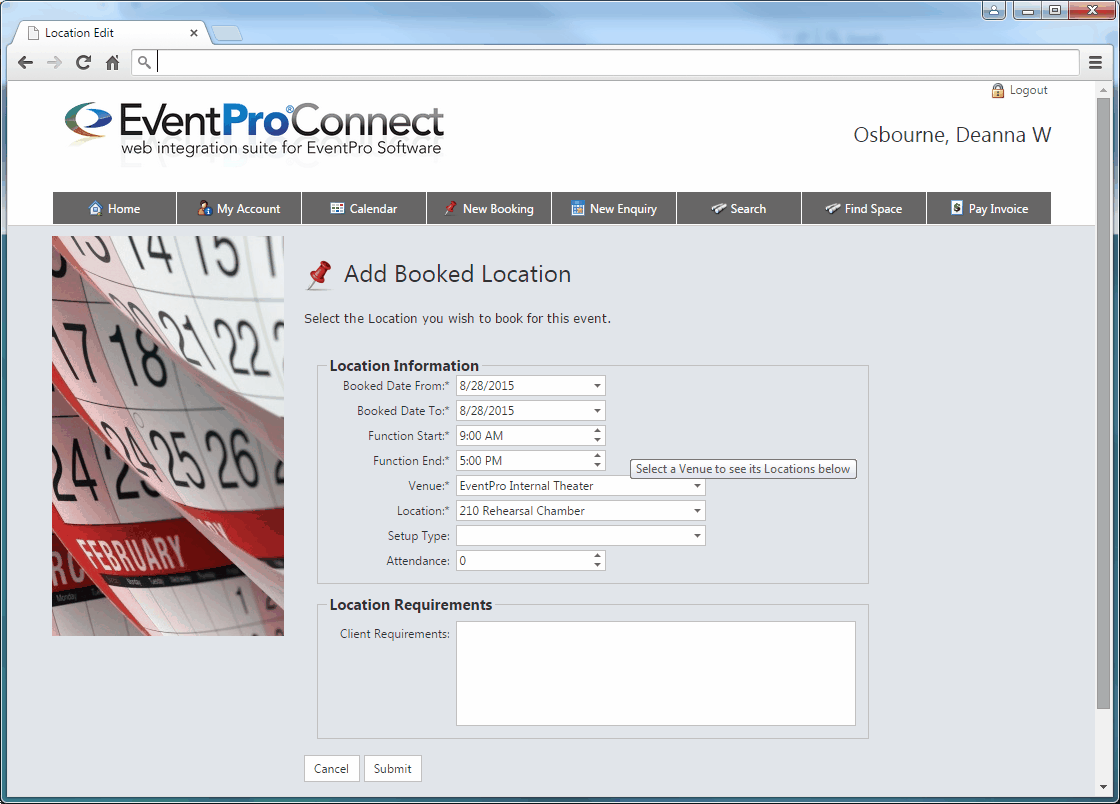Viewport: 1120px width, 804px height.
Task: Click the Chrome user profile icon
Action: click(x=994, y=11)
